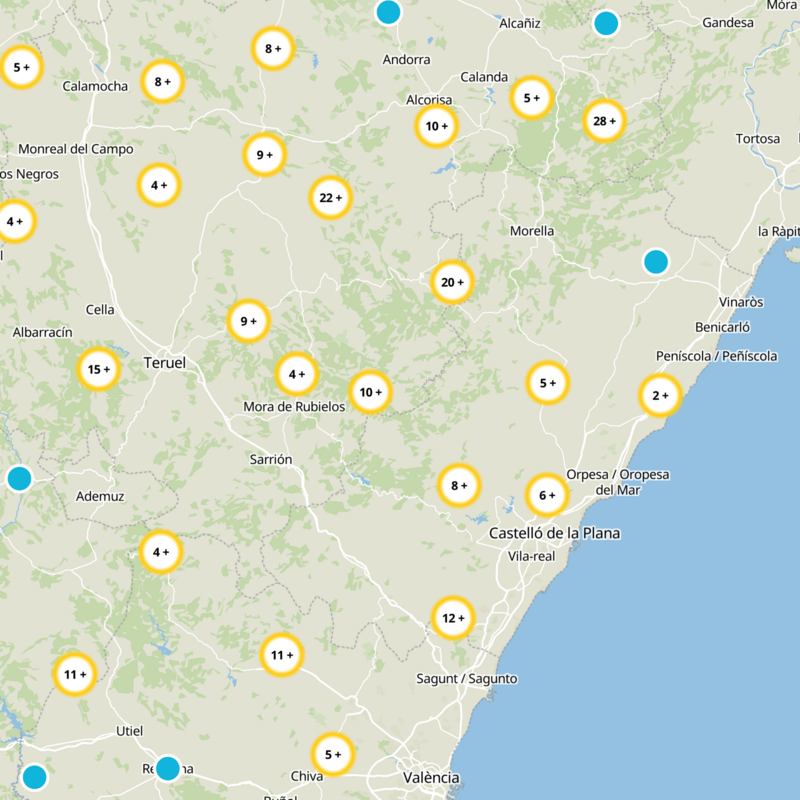Screen dimensions: 800x800
Task: Click the blue marker near Ademuz
Action: [19, 478]
